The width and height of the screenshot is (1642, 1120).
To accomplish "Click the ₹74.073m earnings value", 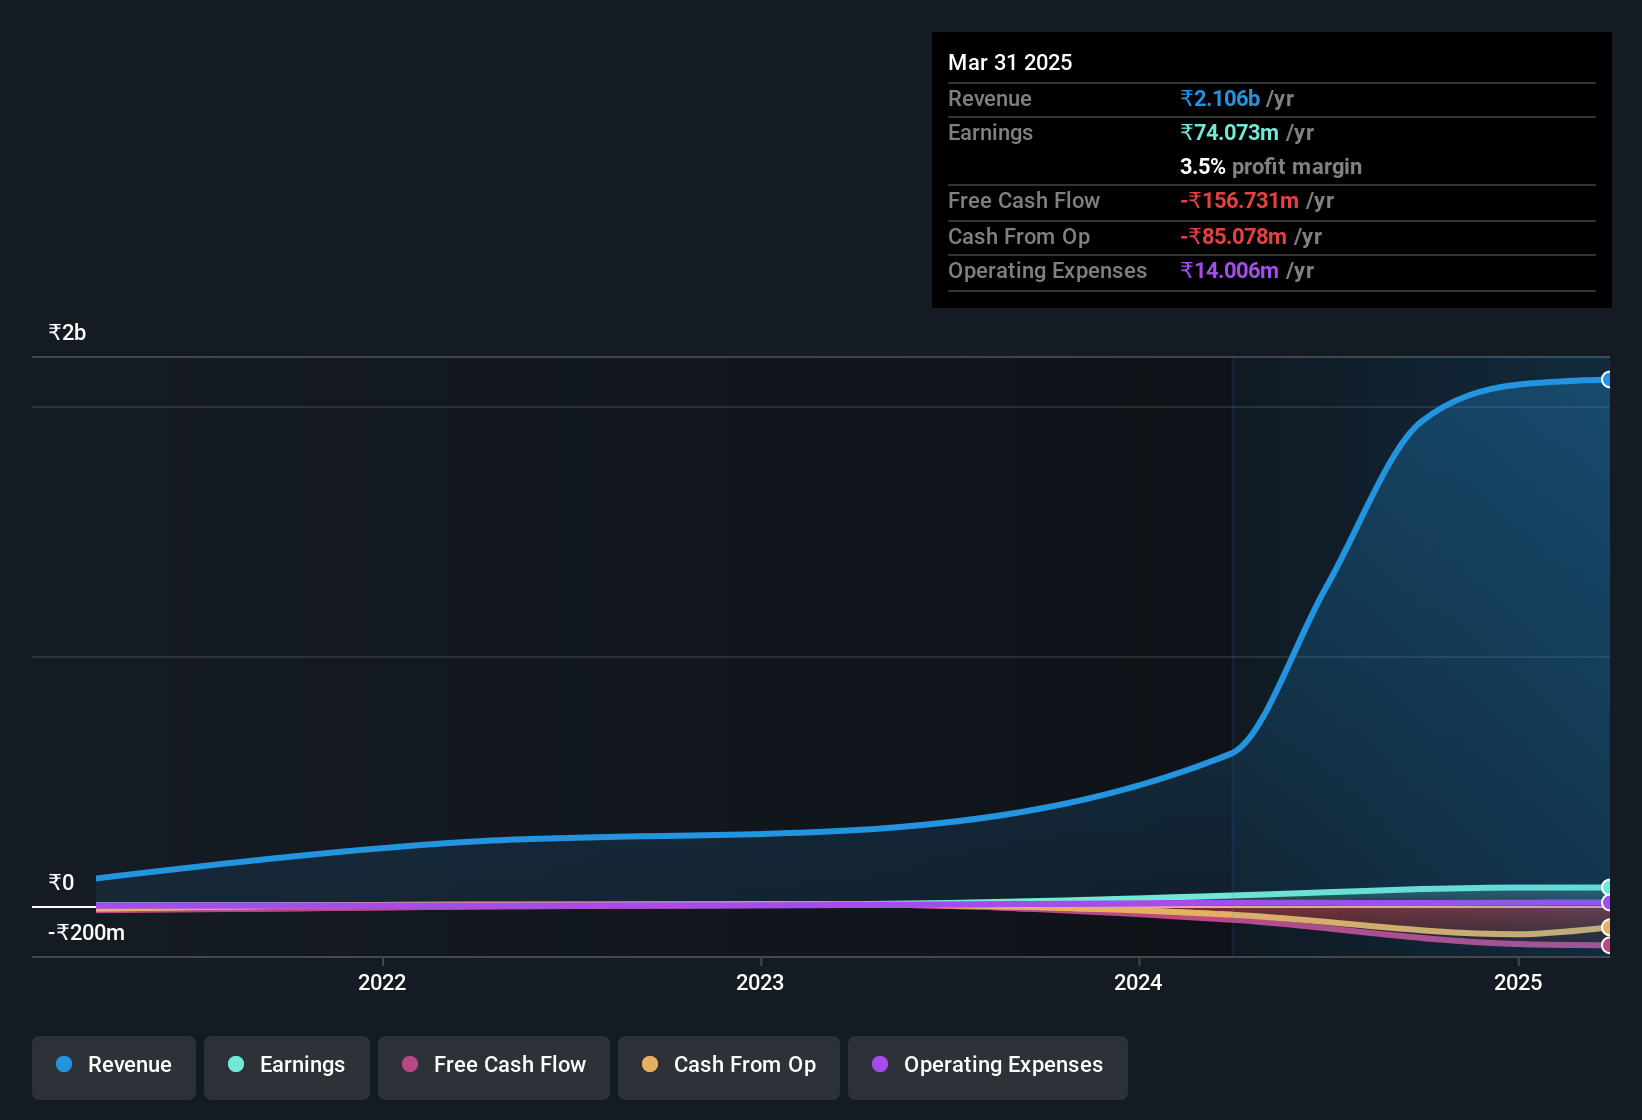I will pyautogui.click(x=1229, y=133).
